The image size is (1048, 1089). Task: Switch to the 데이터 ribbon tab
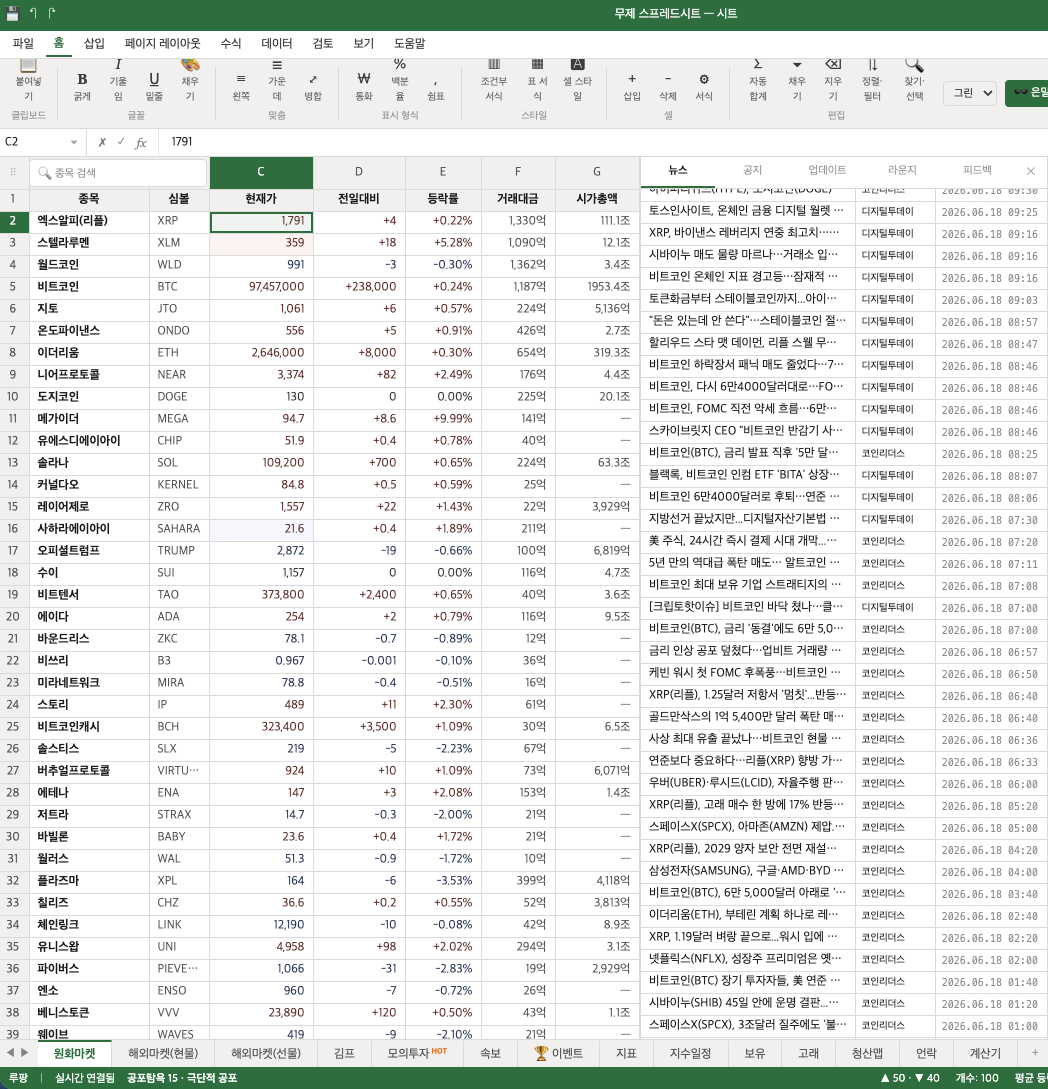(276, 43)
